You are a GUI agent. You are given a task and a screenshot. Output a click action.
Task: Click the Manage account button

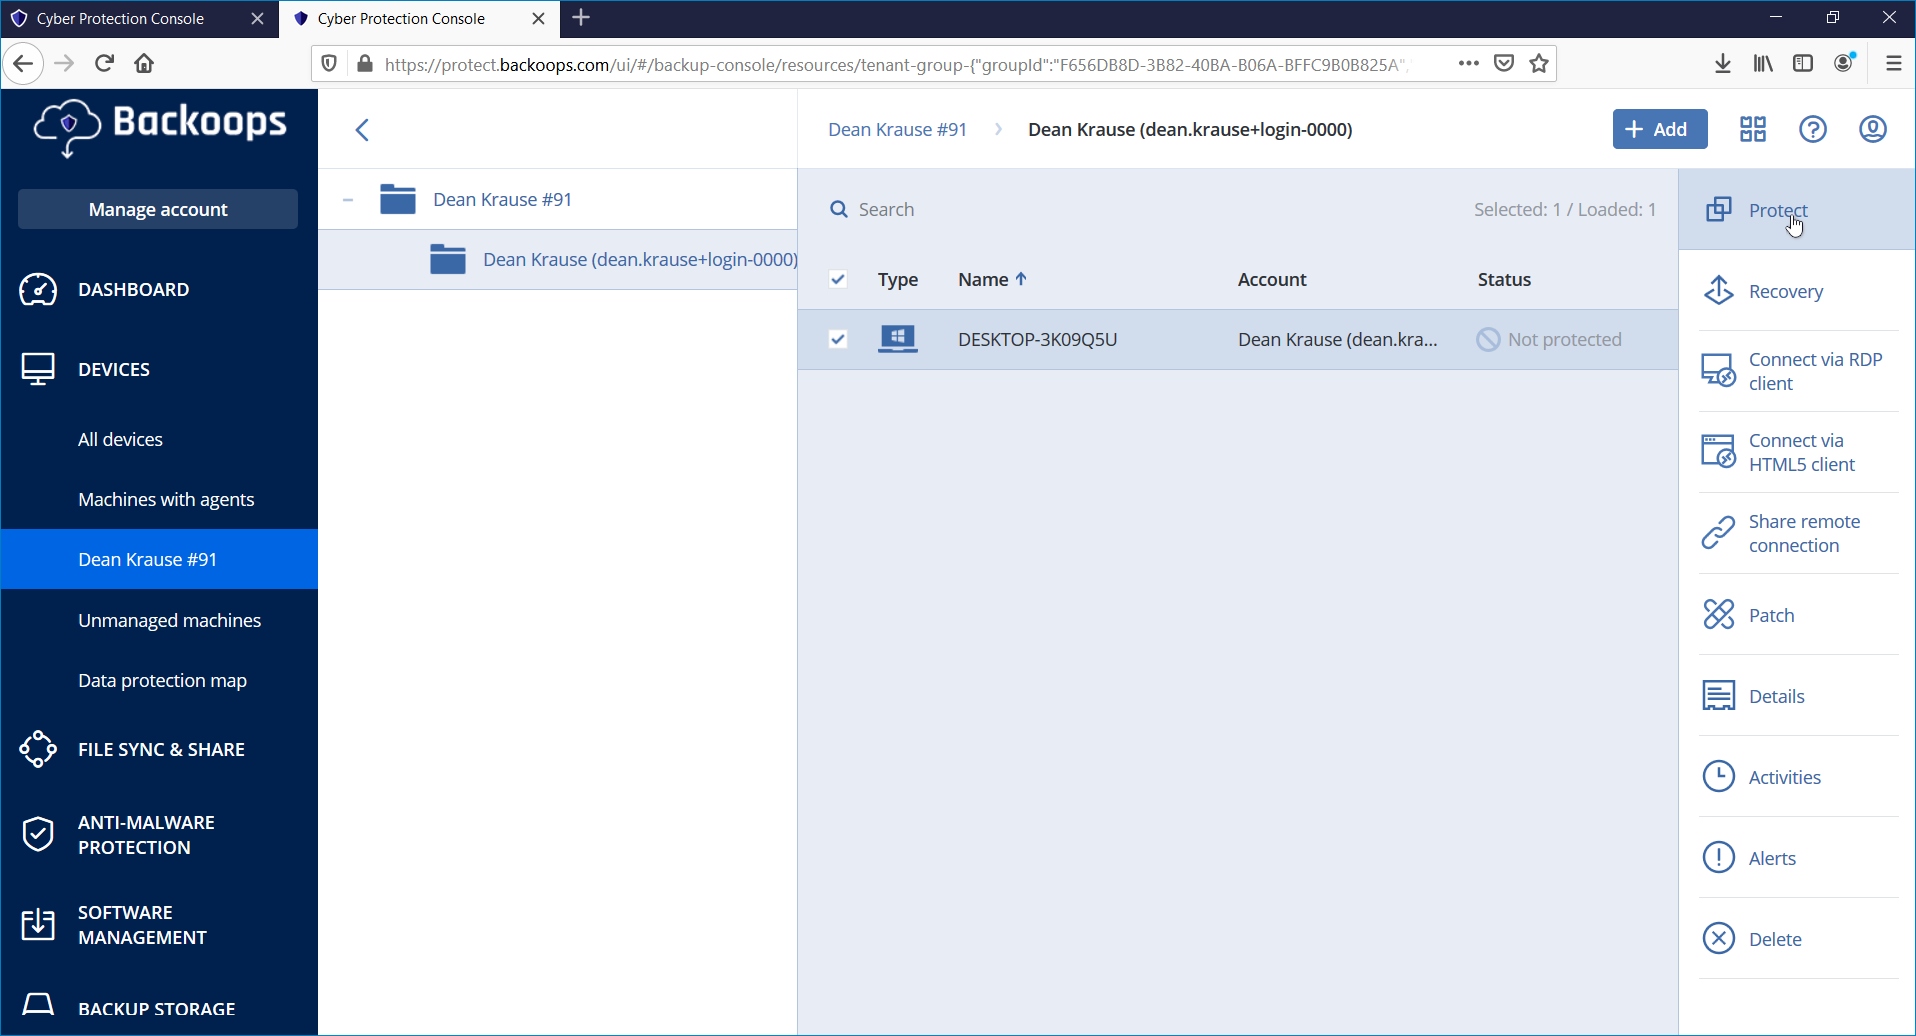click(x=158, y=209)
